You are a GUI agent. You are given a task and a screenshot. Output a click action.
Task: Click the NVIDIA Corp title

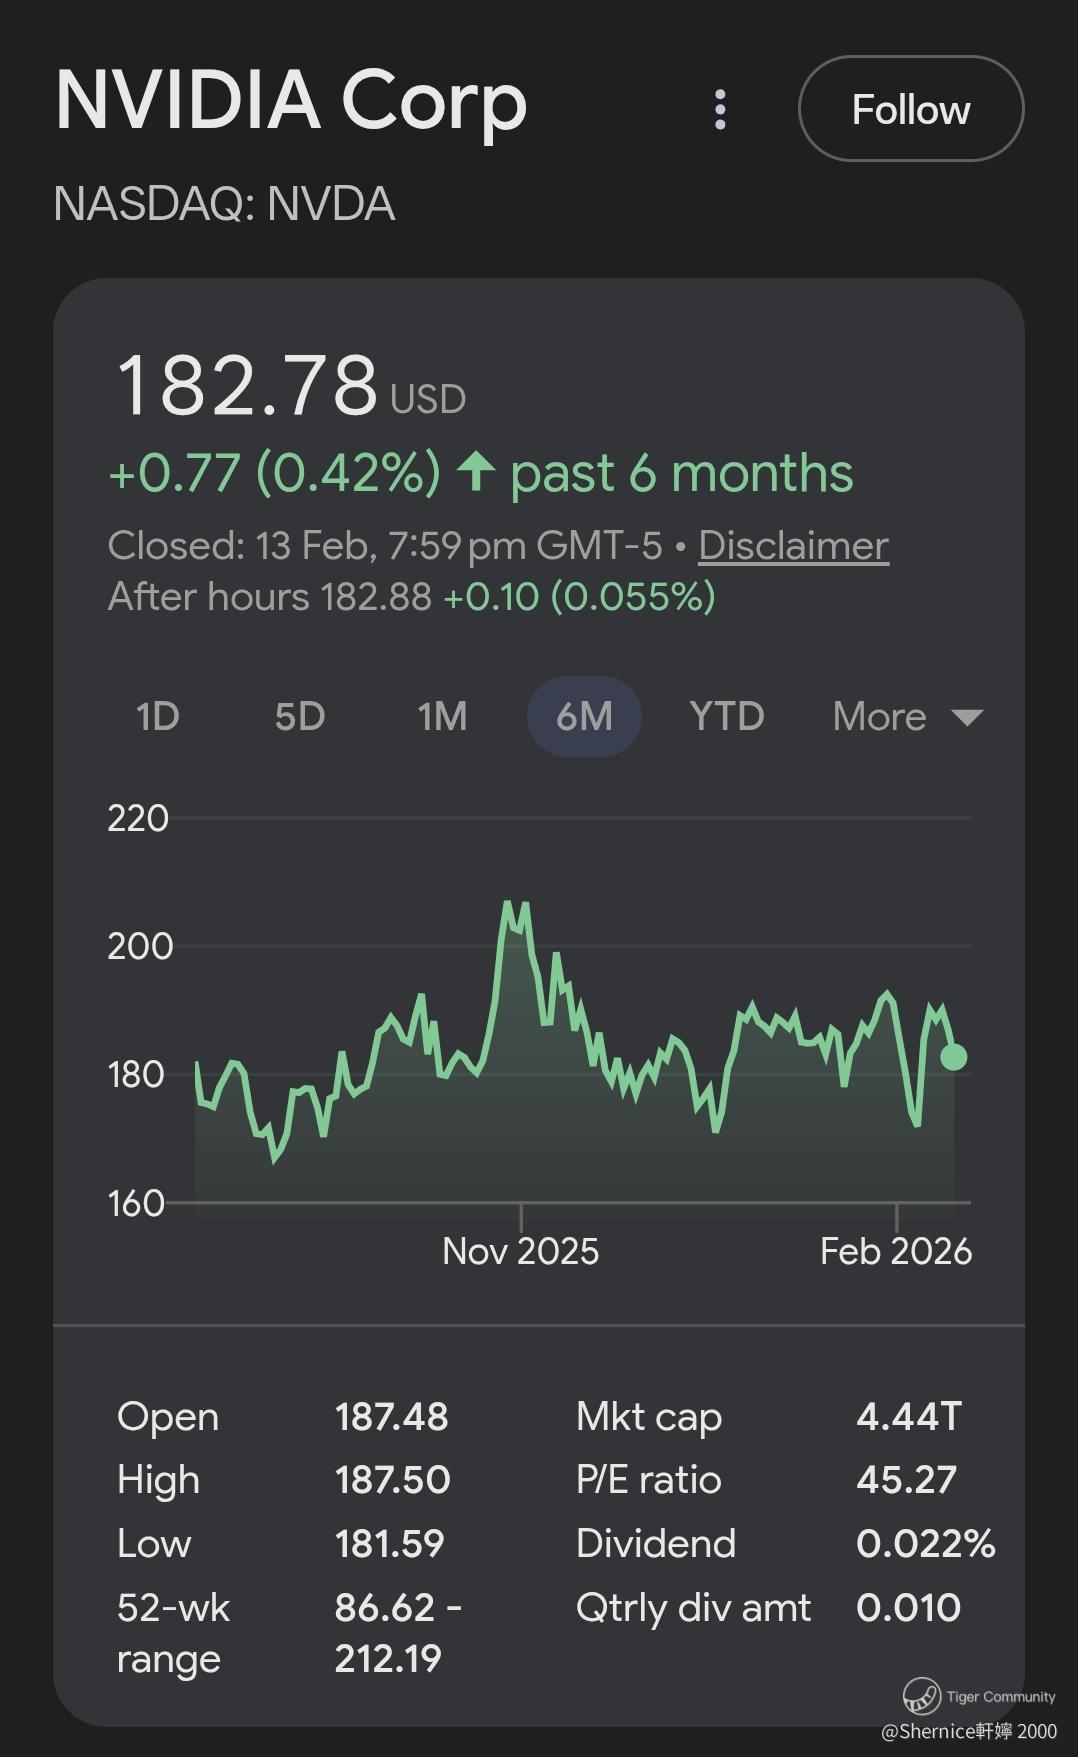click(x=291, y=101)
